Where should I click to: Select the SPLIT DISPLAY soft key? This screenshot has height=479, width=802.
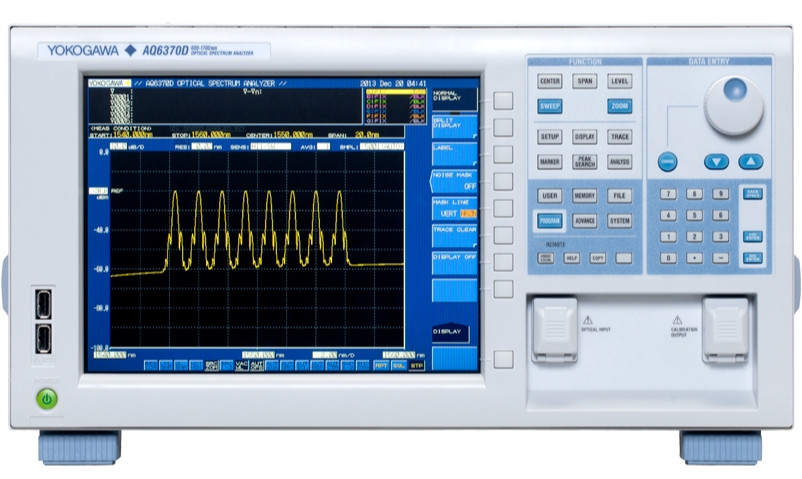454,125
